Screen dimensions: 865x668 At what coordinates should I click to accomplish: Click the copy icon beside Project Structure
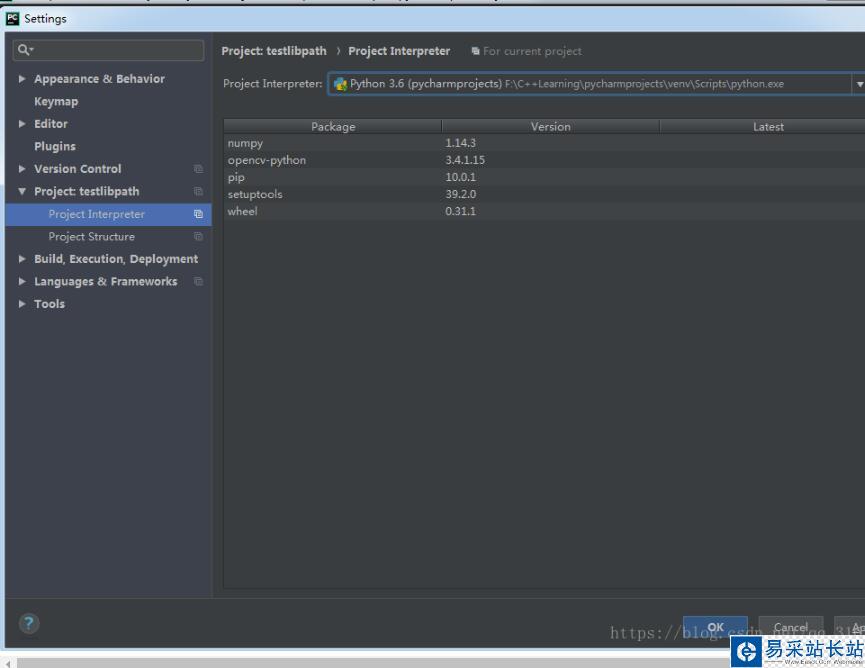click(198, 237)
